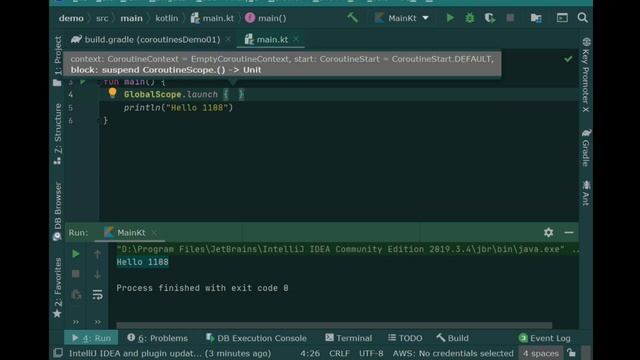This screenshot has height=360, width=640.
Task: Click main folder in the breadcrumb
Action: [131, 18]
